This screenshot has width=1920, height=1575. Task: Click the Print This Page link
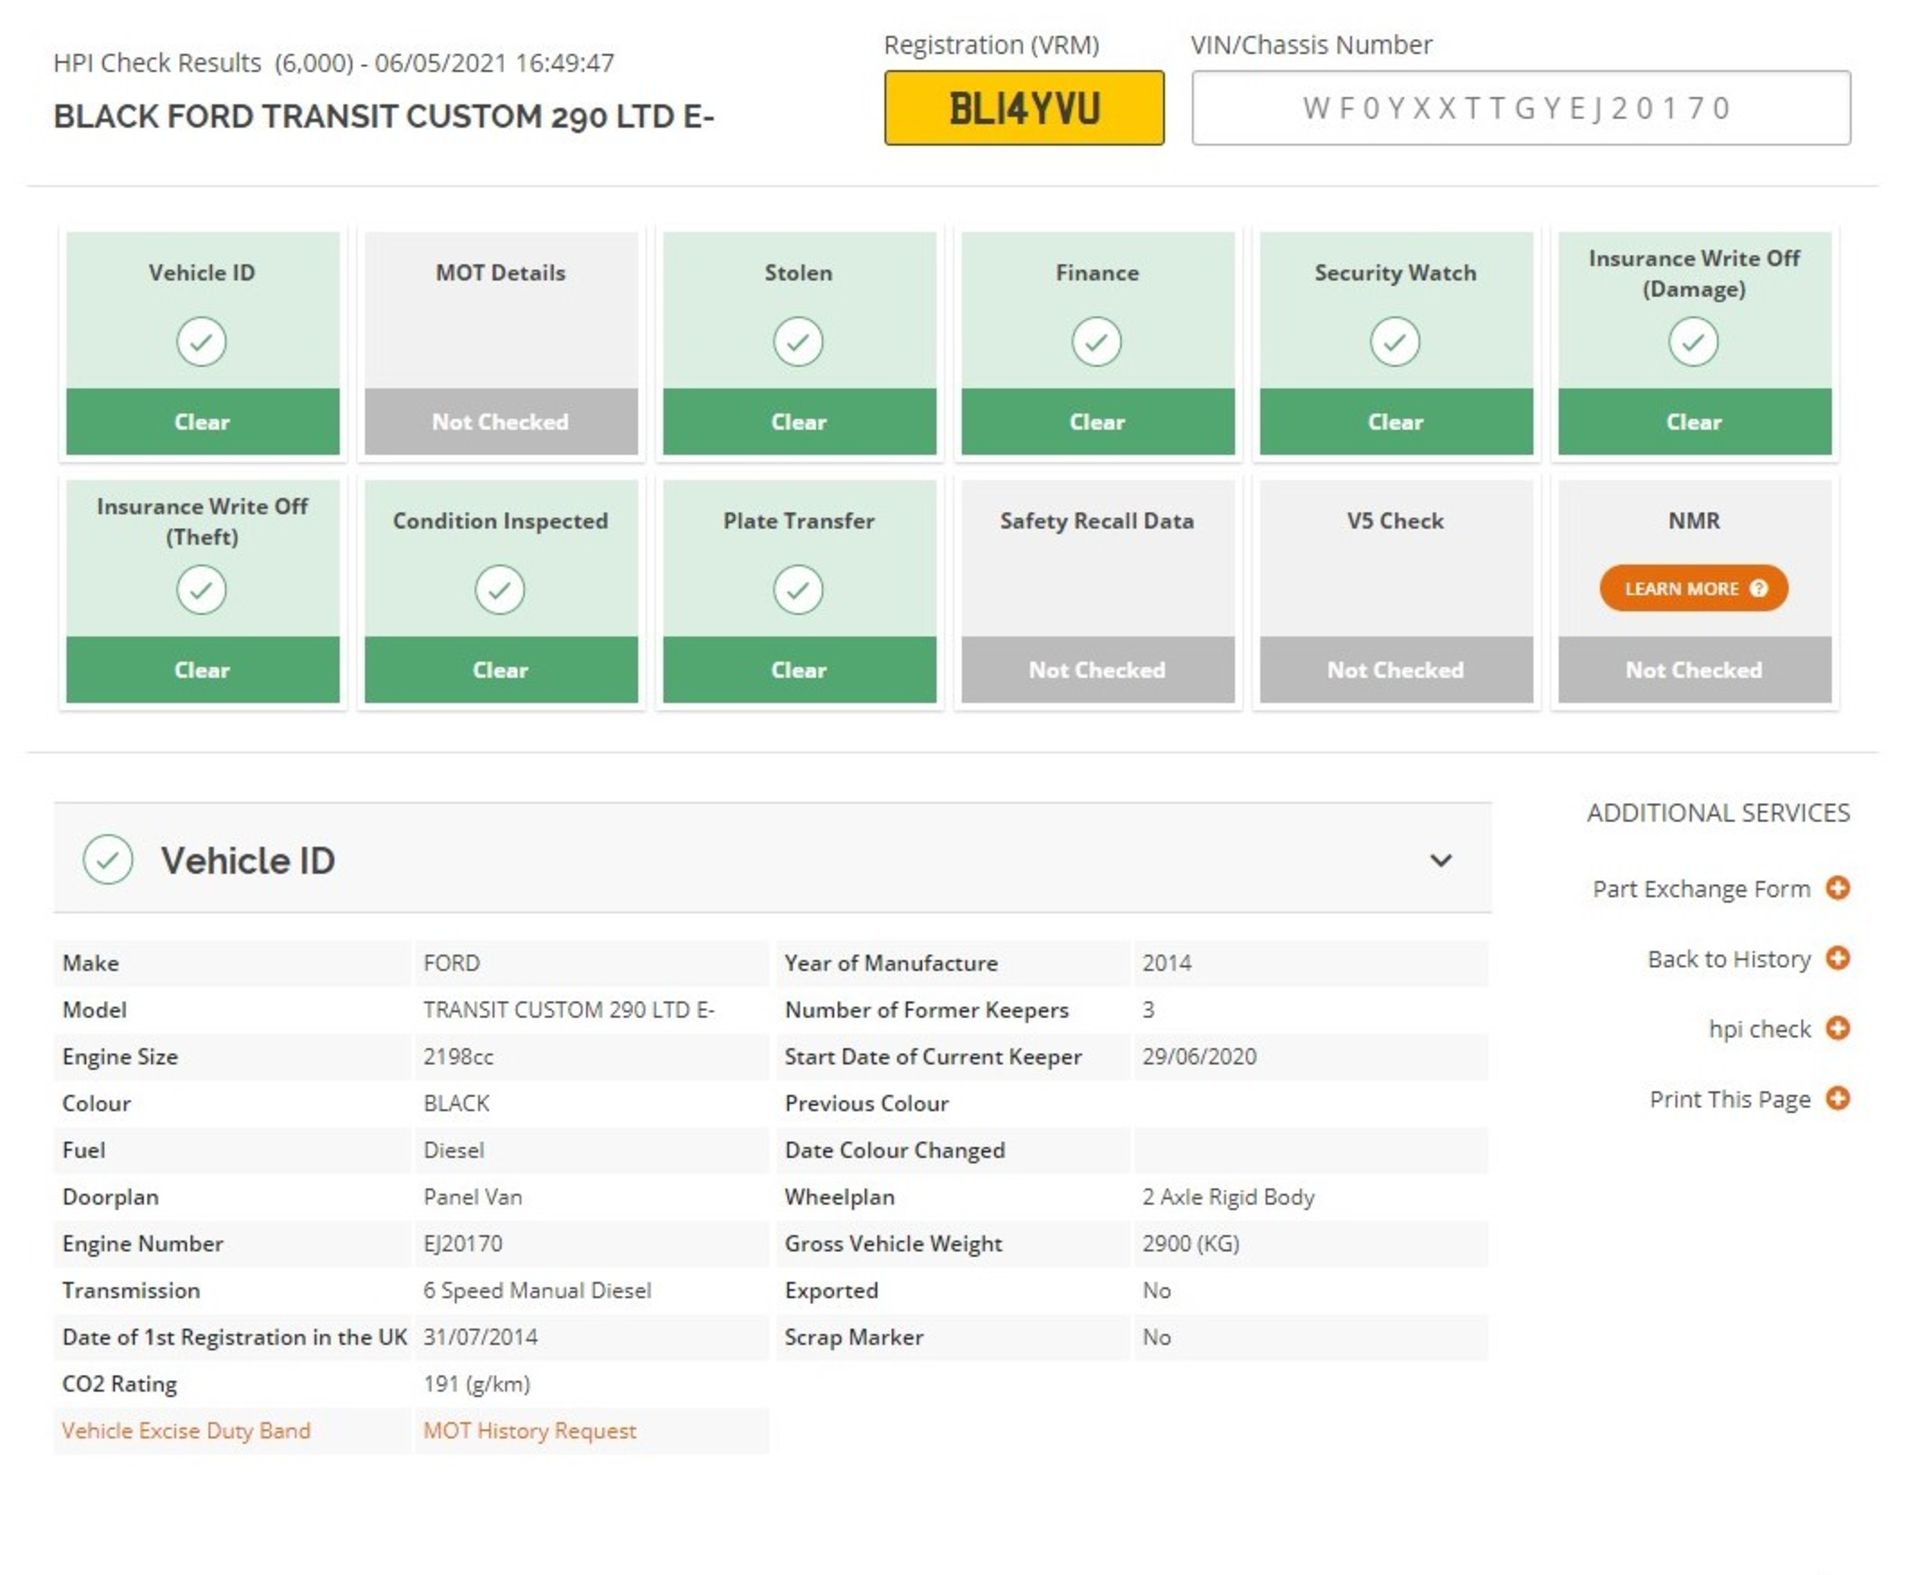tap(1730, 1099)
